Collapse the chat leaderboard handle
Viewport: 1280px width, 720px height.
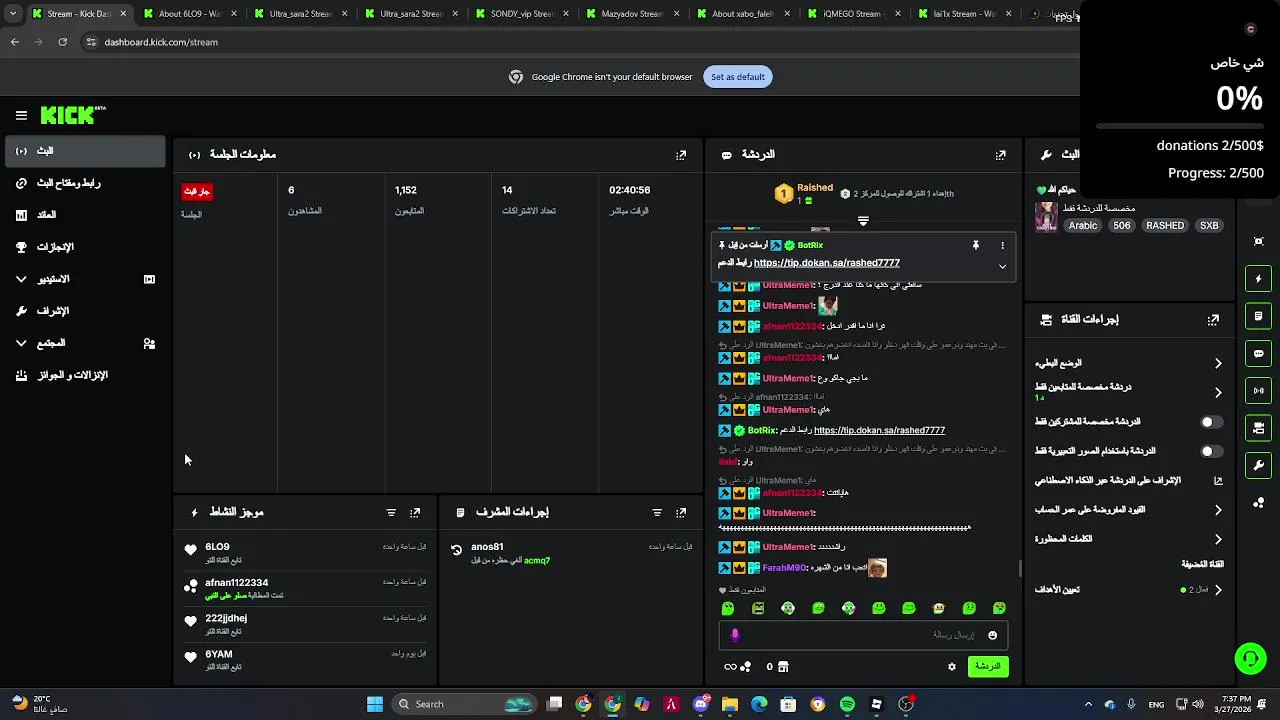863,221
